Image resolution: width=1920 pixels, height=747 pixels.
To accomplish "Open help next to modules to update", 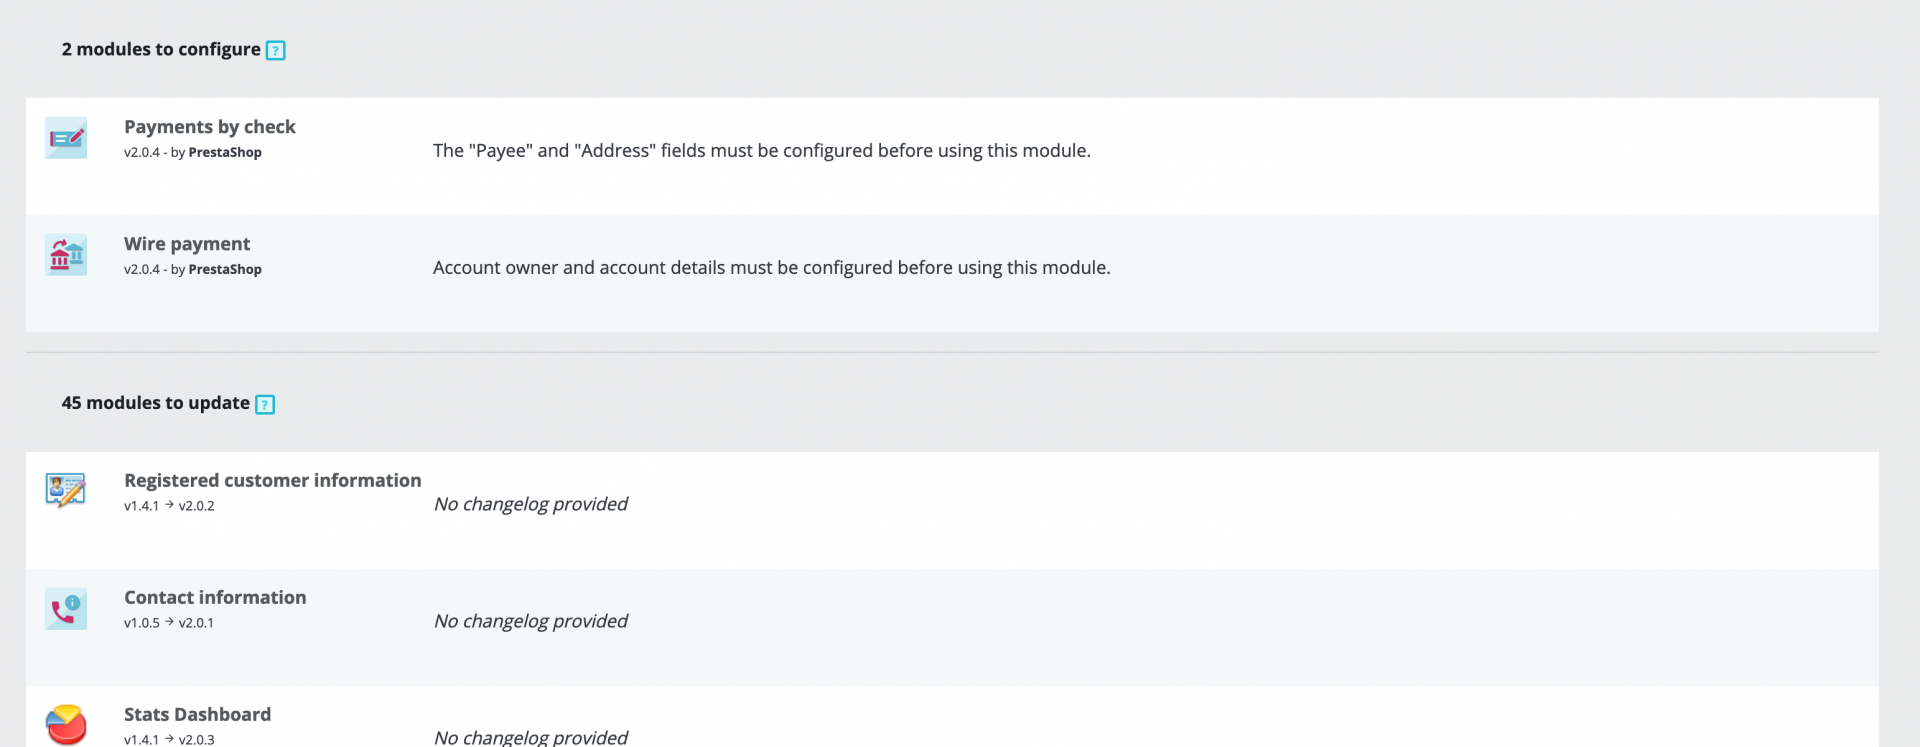I will [x=265, y=404].
